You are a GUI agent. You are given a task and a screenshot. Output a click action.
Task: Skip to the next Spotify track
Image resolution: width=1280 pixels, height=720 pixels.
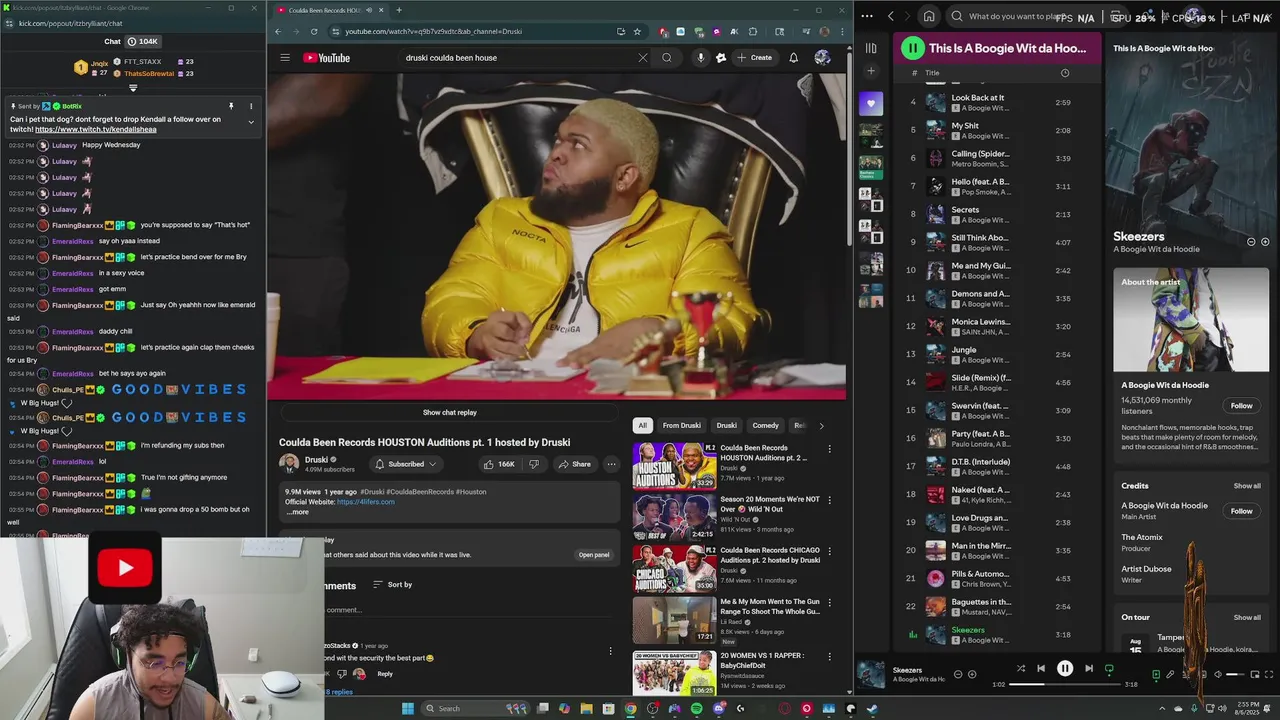[1088, 668]
